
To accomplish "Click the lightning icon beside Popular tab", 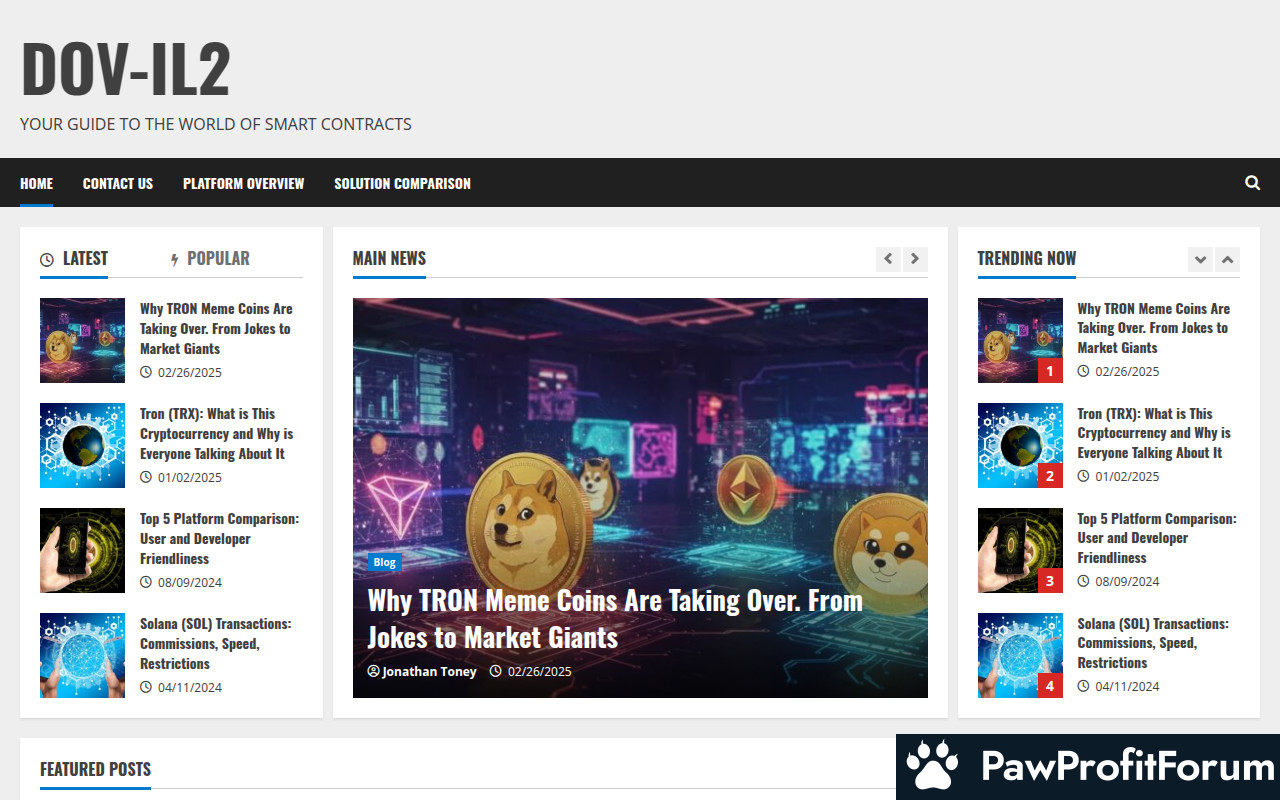I will (175, 260).
